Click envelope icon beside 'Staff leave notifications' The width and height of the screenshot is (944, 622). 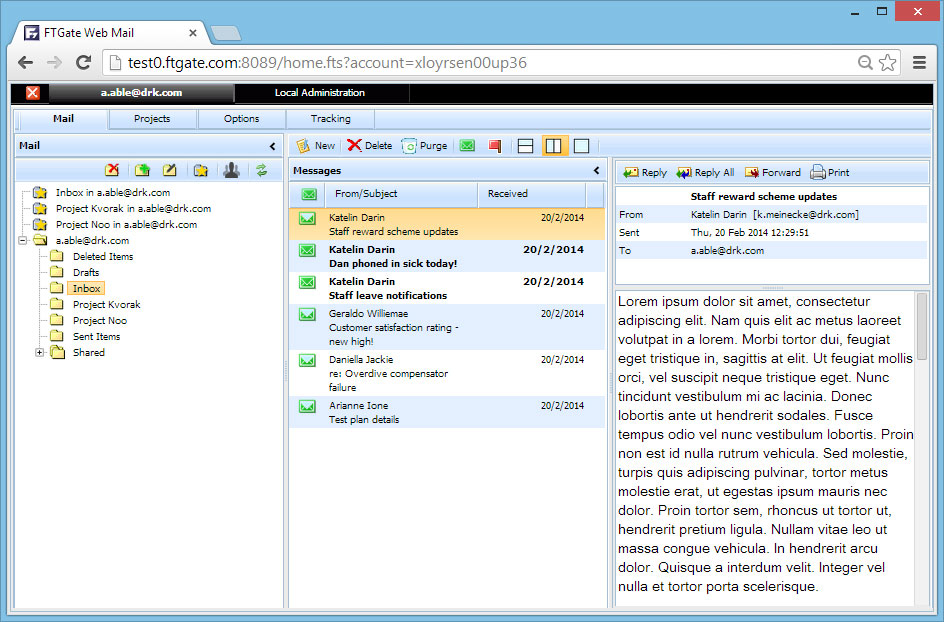pos(308,282)
